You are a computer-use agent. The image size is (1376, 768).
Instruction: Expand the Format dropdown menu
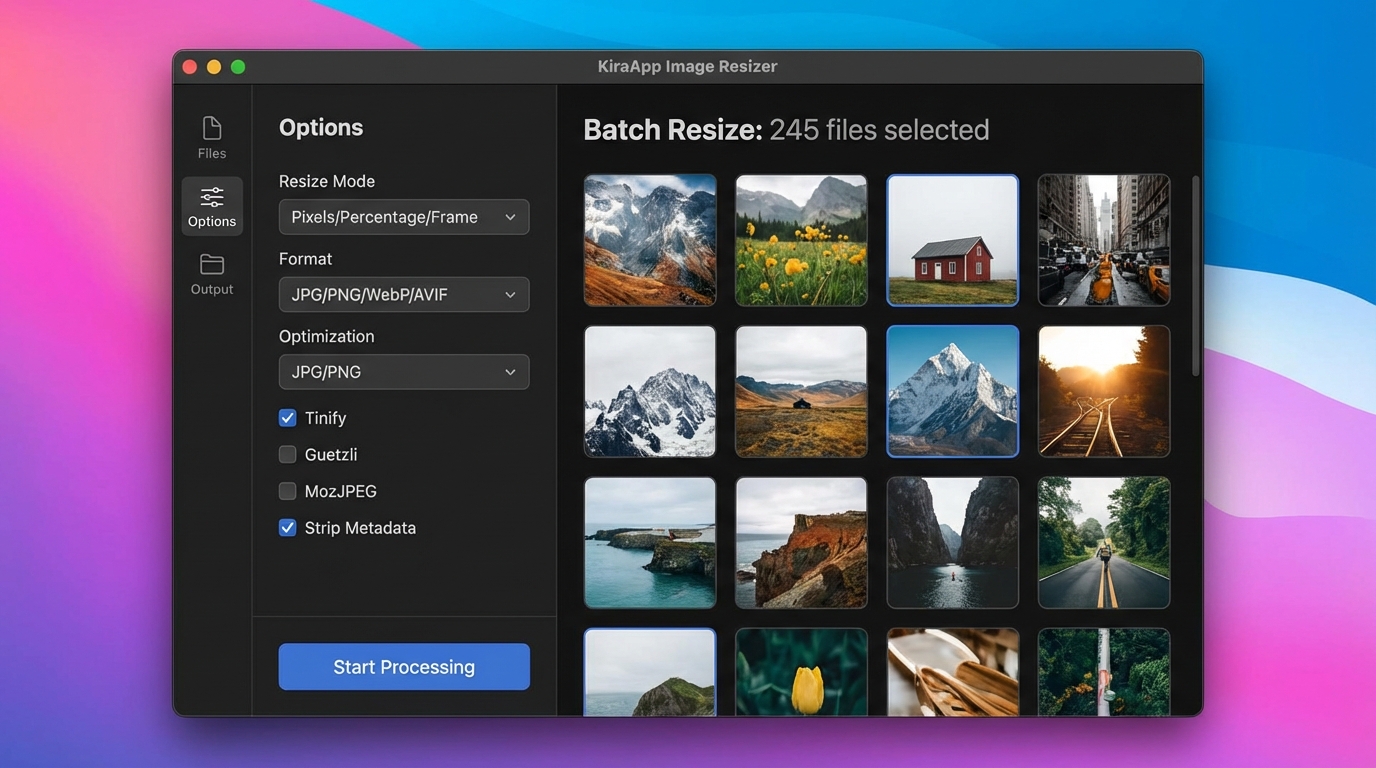pyautogui.click(x=403, y=294)
